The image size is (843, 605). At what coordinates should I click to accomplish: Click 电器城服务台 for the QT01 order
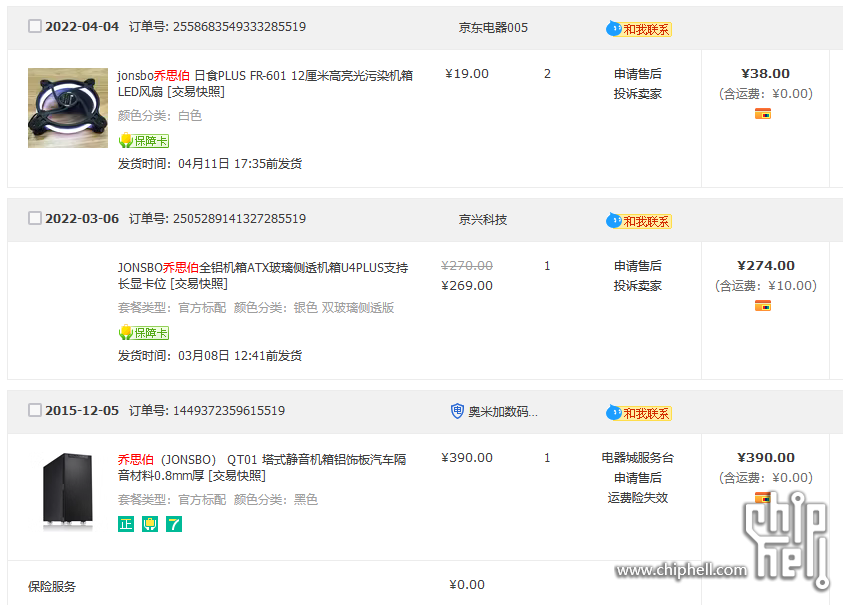pyautogui.click(x=638, y=458)
